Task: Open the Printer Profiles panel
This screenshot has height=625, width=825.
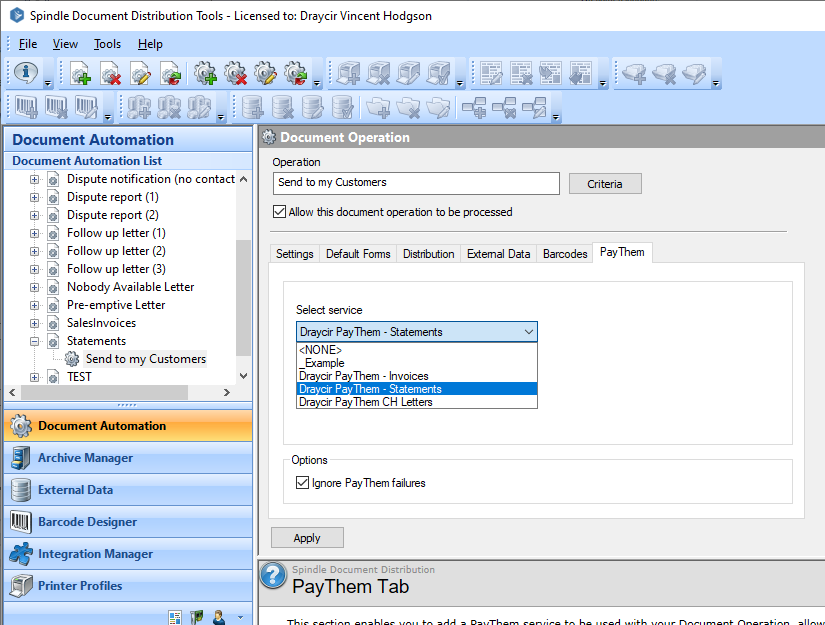Action: [x=128, y=586]
